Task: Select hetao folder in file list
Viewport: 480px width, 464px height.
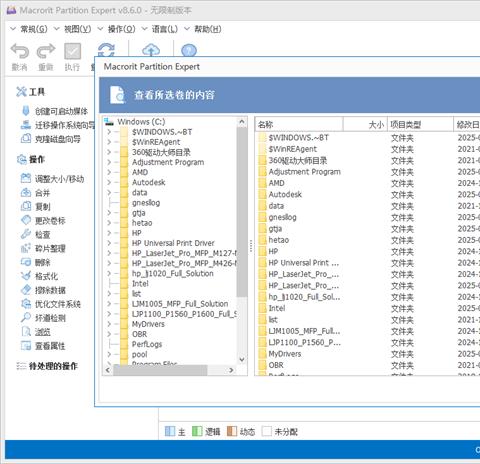Action: [279, 240]
